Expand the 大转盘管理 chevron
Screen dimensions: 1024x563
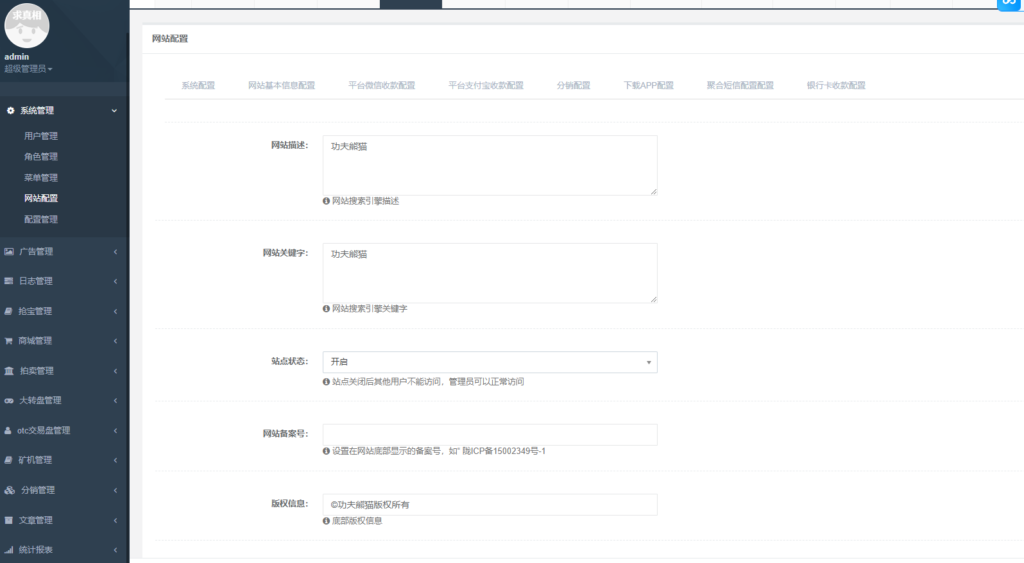click(x=115, y=400)
